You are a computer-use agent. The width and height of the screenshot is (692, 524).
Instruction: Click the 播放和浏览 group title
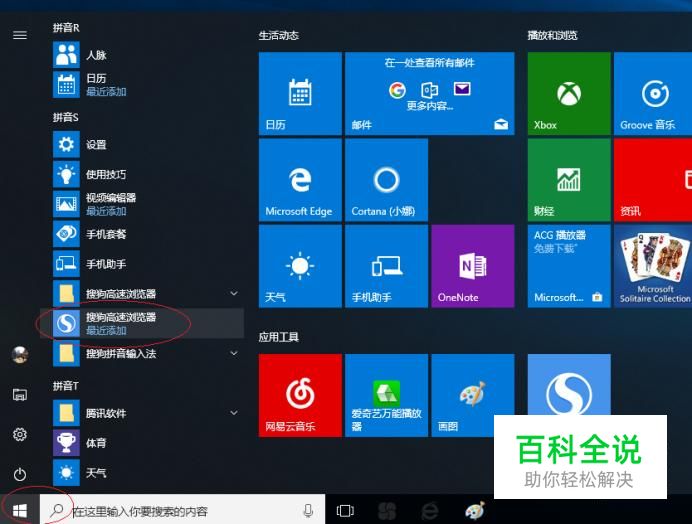pos(553,35)
